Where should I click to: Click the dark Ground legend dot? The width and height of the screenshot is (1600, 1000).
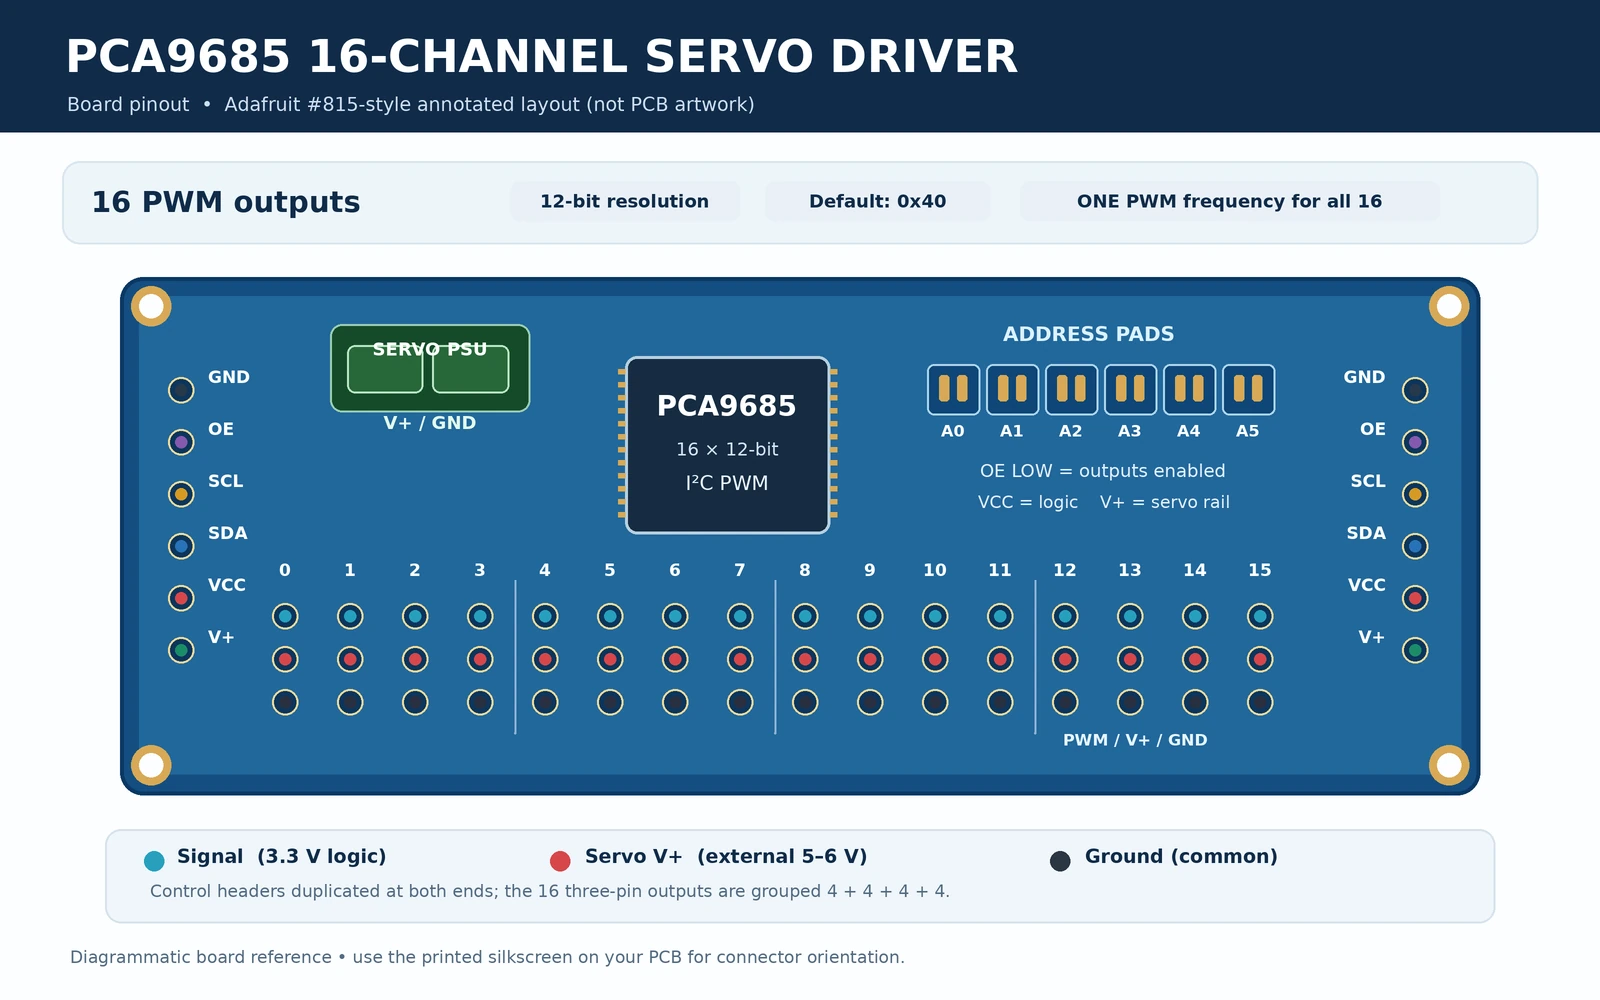pyautogui.click(x=1060, y=861)
